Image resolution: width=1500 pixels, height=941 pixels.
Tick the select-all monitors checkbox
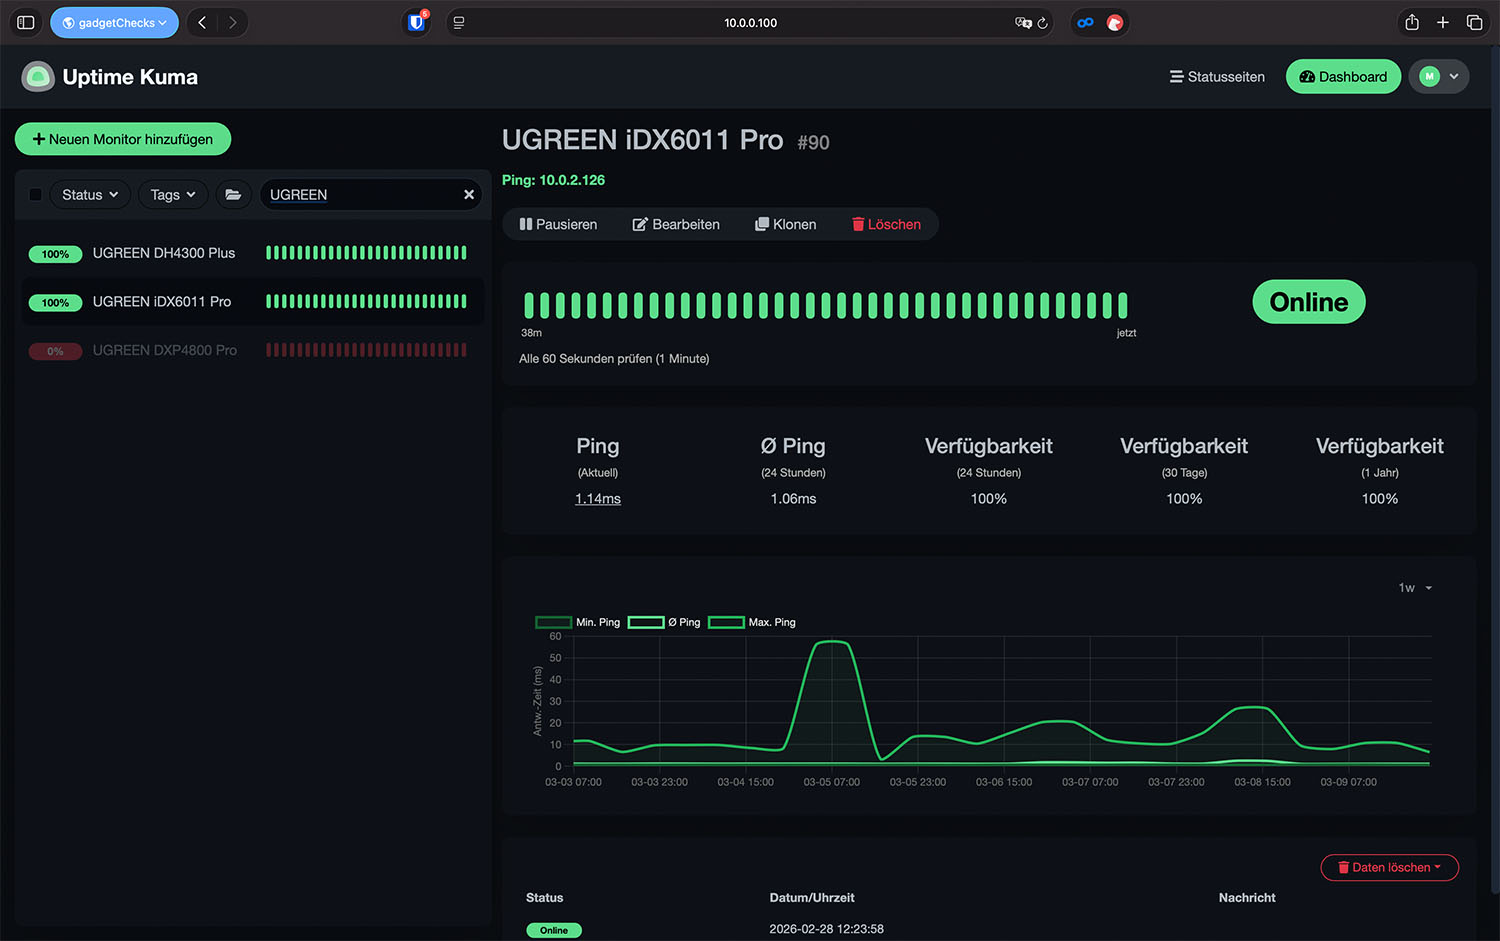click(x=36, y=195)
